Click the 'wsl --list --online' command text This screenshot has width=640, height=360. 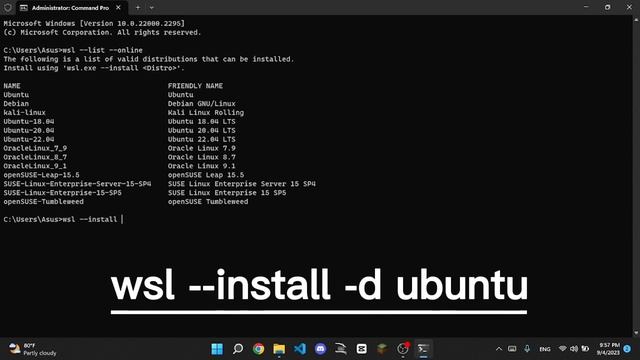[102, 50]
